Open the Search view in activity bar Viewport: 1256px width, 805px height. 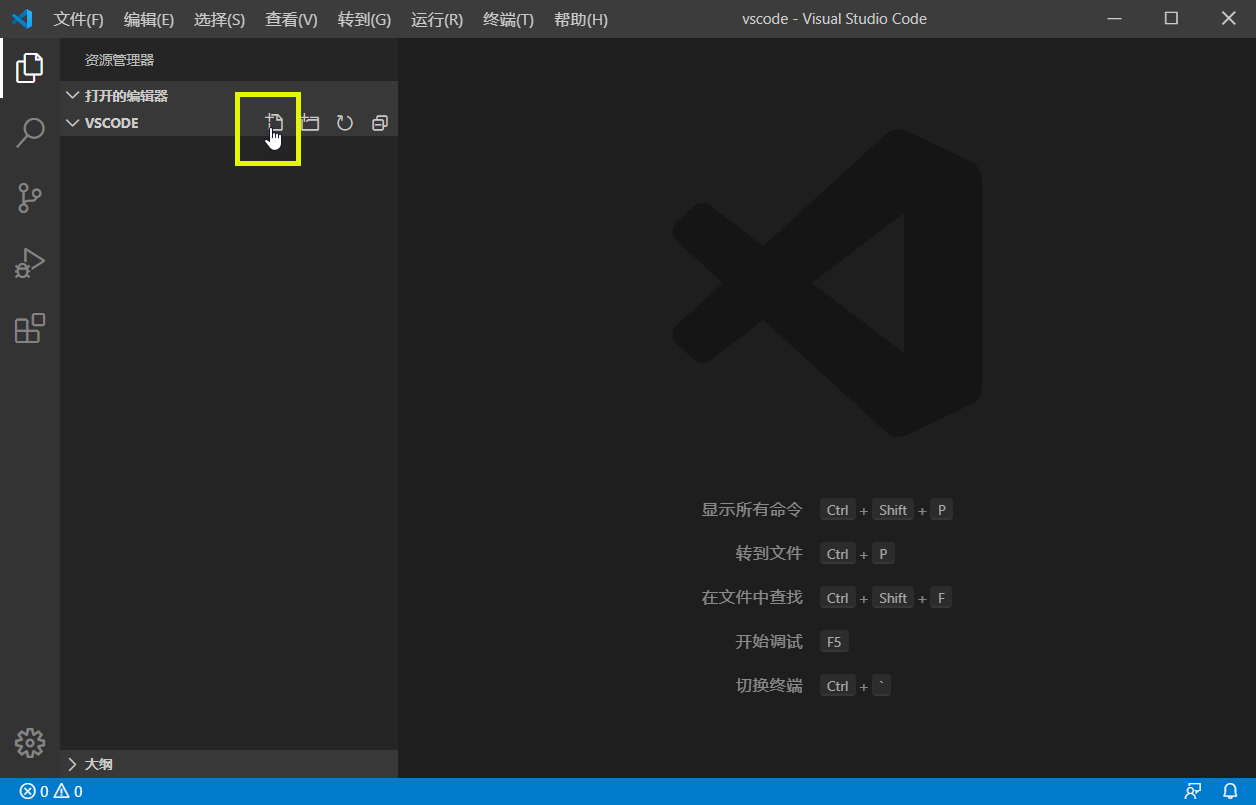(30, 132)
